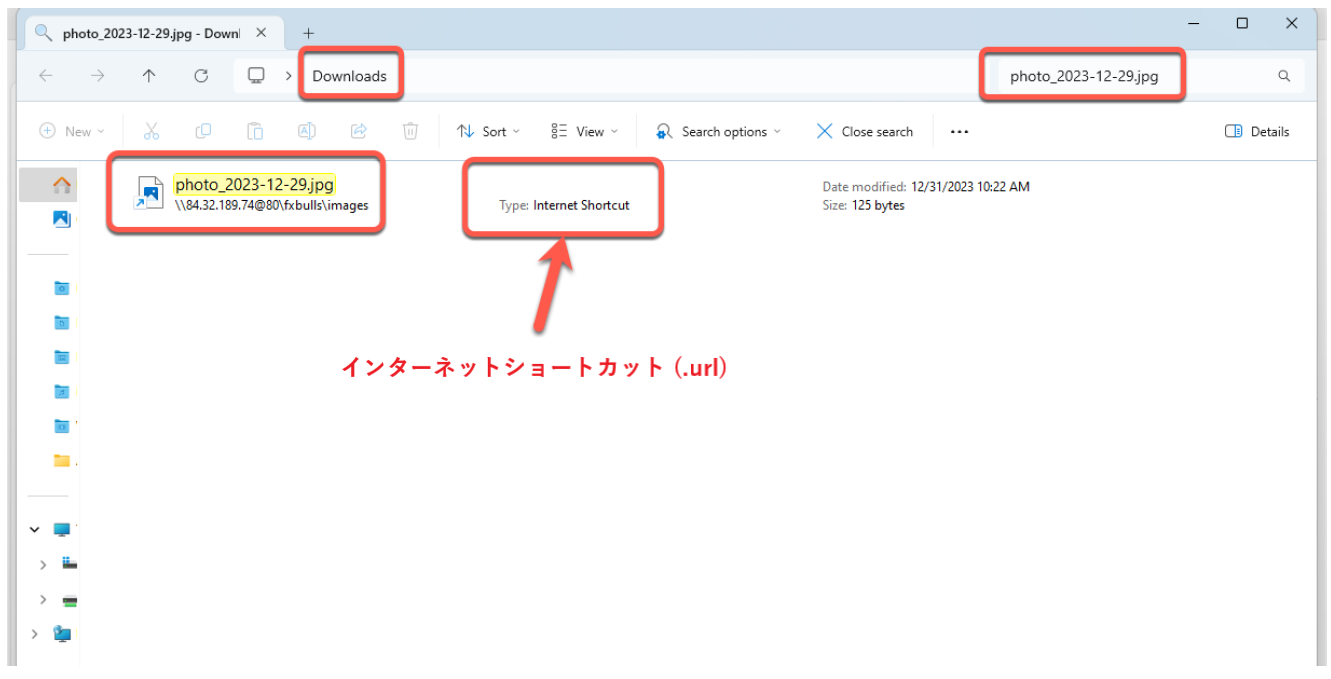Viewport: 1331px width, 679px height.
Task: Click the magnifier icon in search box
Action: [1284, 76]
